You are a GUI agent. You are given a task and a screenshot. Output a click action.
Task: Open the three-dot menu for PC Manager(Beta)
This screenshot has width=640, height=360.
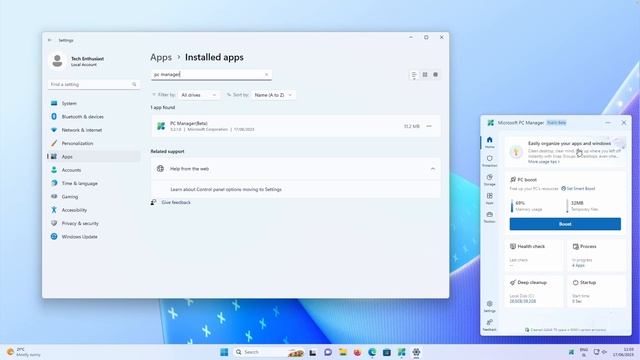click(x=429, y=126)
